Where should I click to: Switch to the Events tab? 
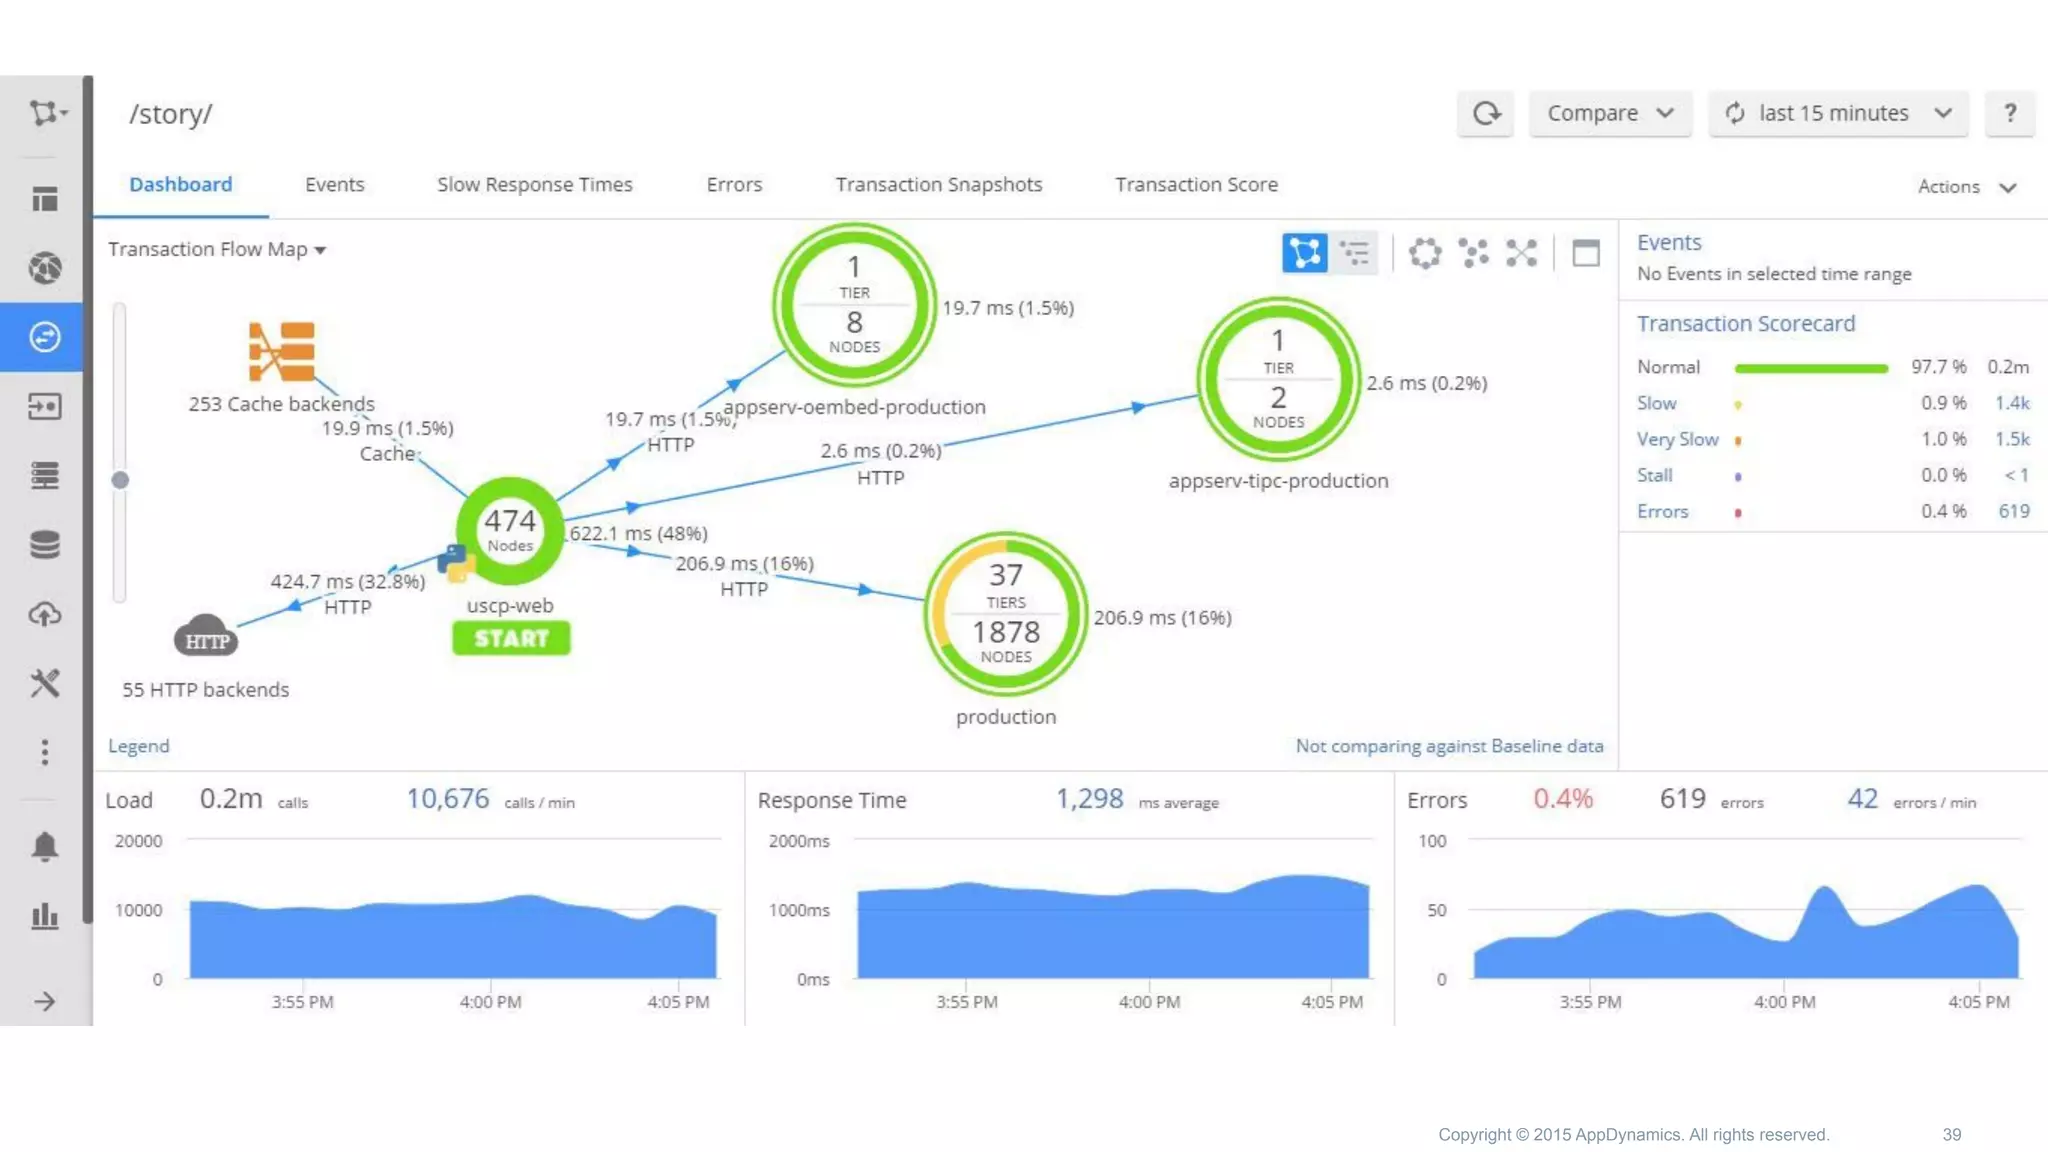click(x=334, y=185)
